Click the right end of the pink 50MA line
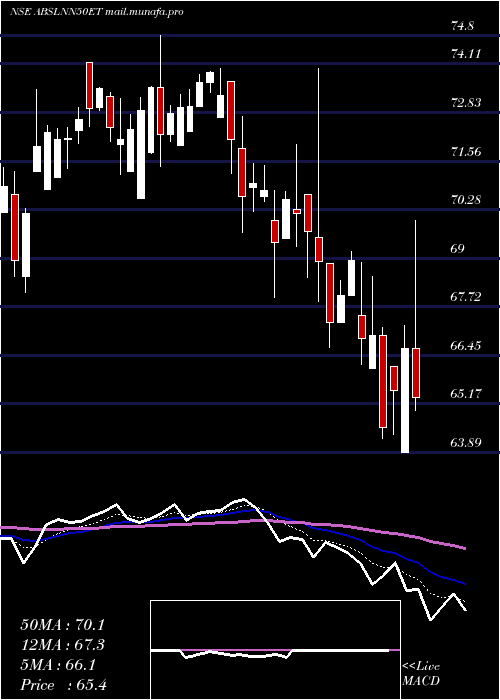The height and width of the screenshot is (700, 500). (465, 548)
